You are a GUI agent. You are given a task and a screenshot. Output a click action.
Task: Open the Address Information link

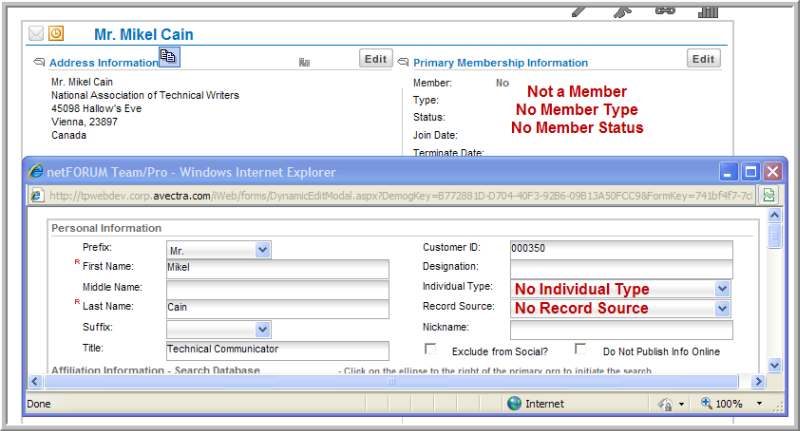pos(104,63)
